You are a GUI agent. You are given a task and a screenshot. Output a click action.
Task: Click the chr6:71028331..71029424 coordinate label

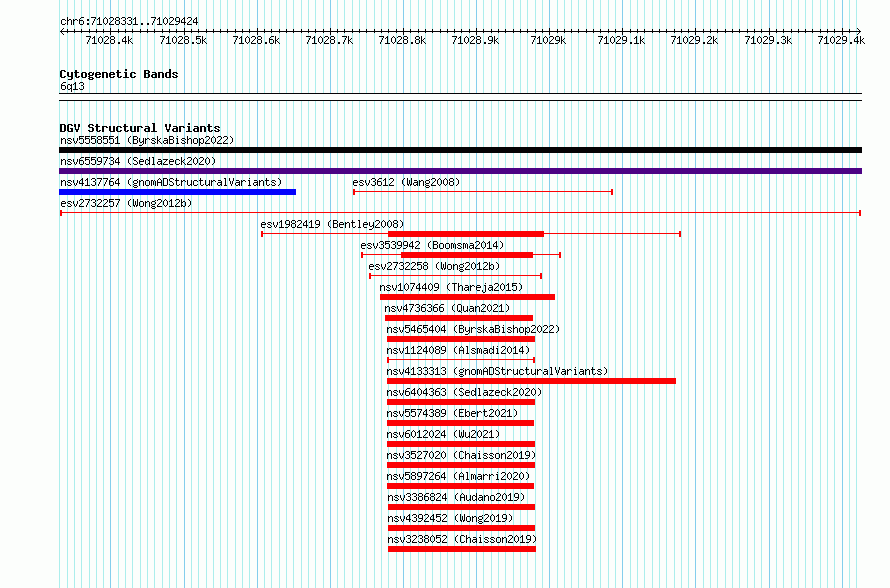(129, 21)
